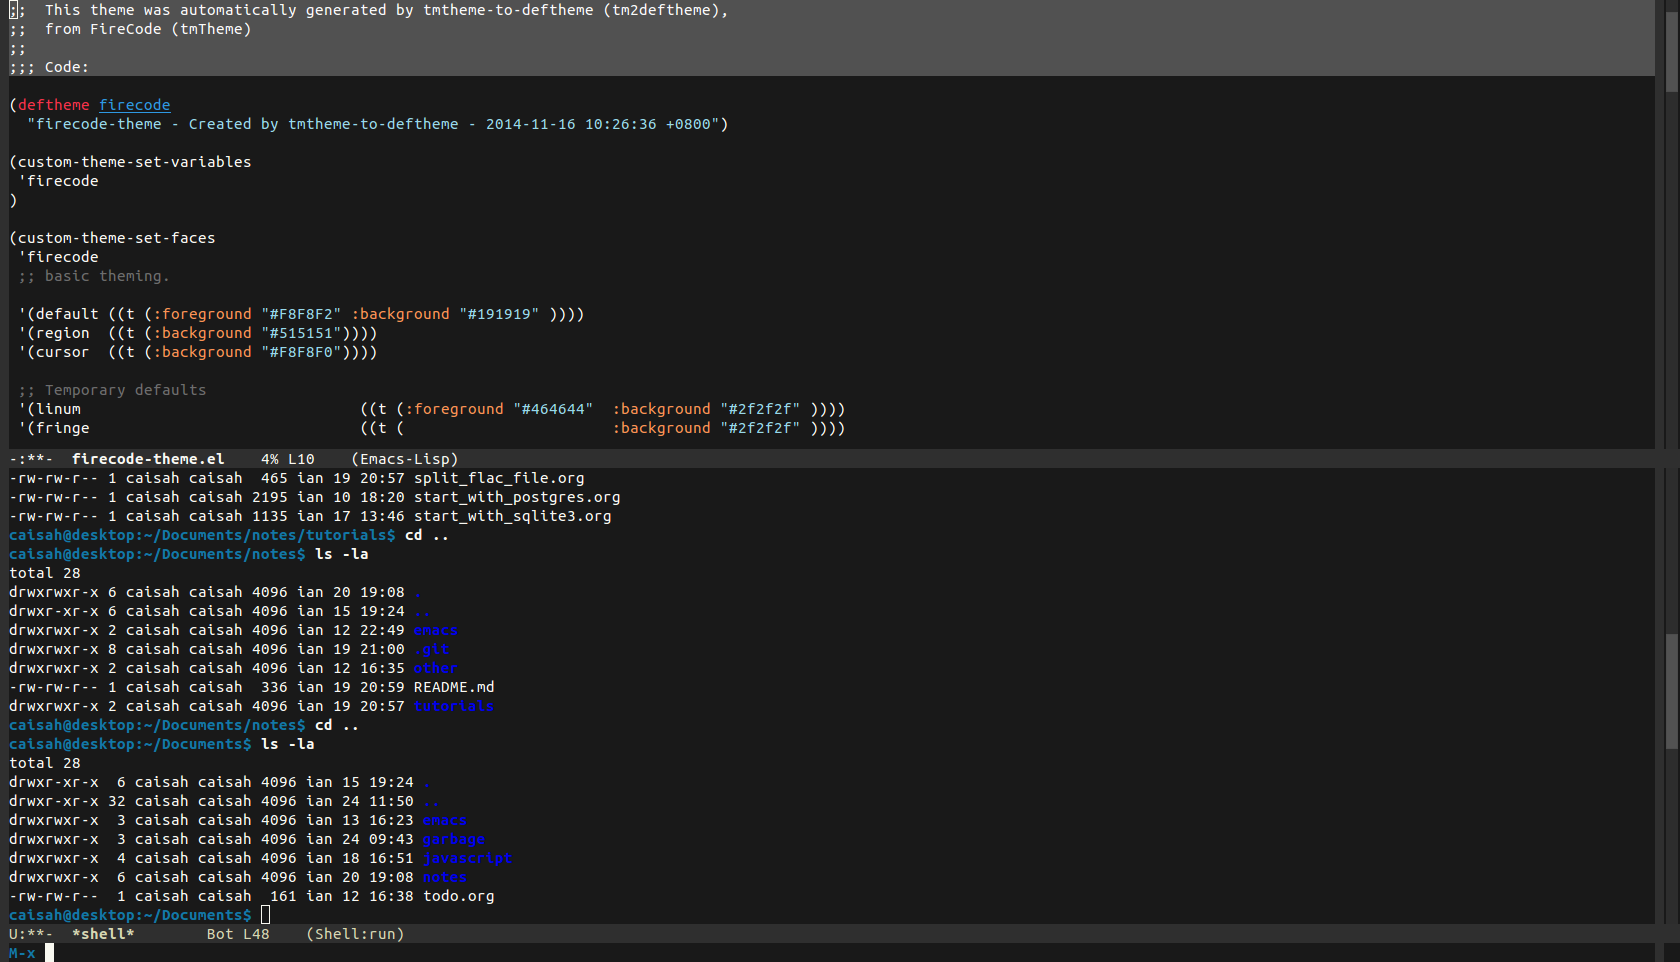The width and height of the screenshot is (1680, 962).
Task: Click the -:**- status flags of firecode-theme.el
Action: 31,459
